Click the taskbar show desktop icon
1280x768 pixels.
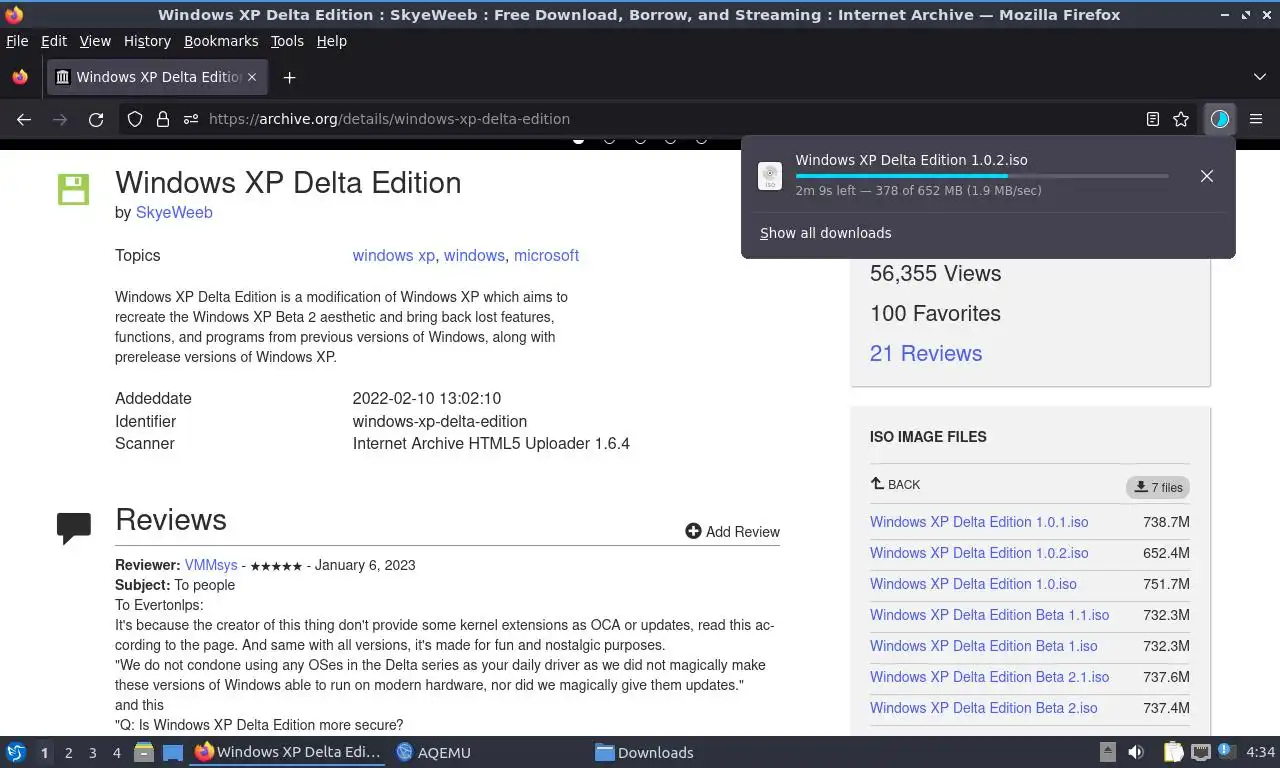[x=173, y=752]
